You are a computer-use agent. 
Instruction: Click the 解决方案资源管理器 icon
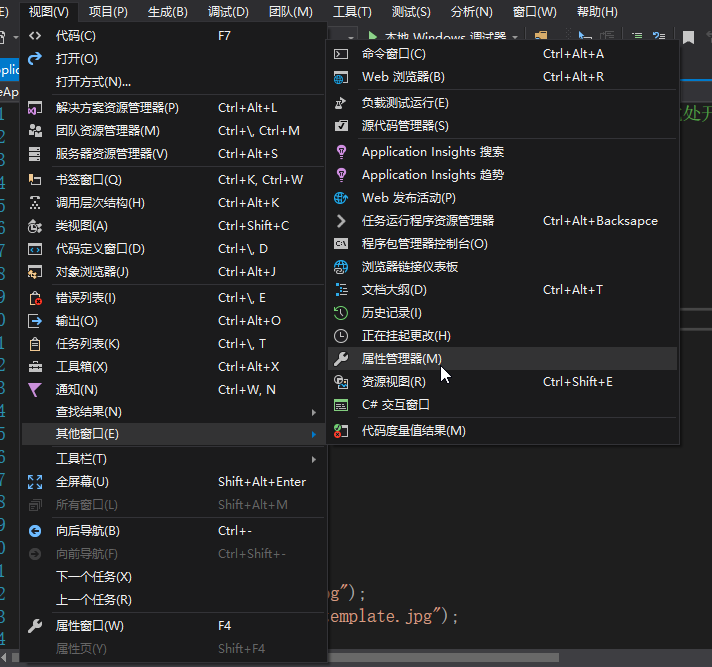click(x=35, y=108)
